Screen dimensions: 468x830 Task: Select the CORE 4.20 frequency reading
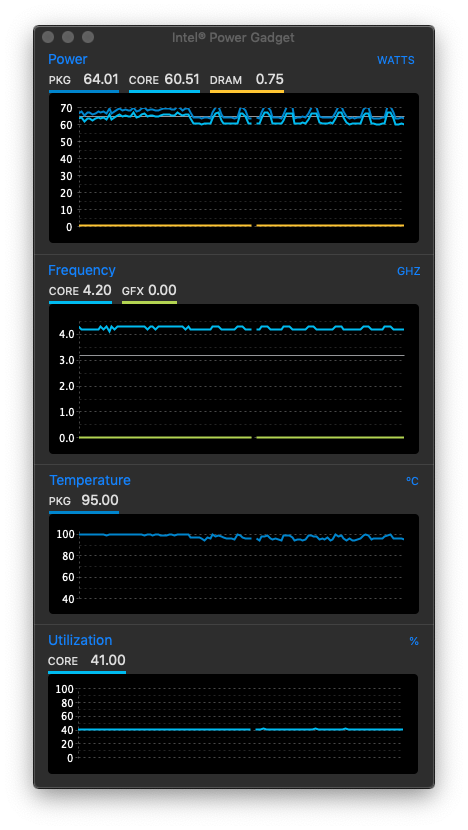(x=80, y=291)
